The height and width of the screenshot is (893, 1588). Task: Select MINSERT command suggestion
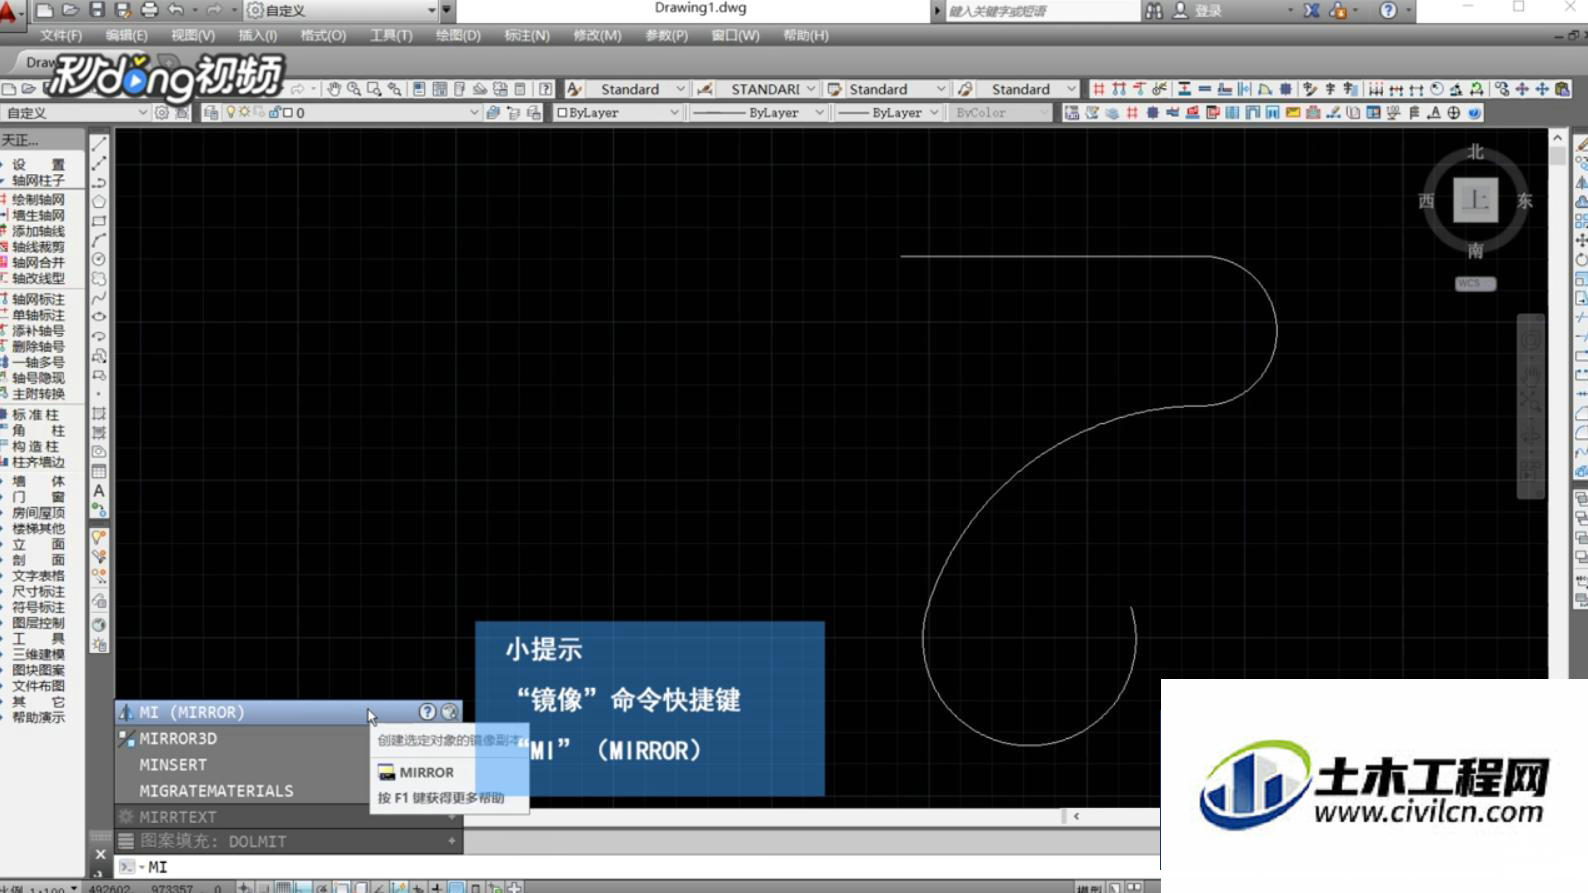click(243, 764)
